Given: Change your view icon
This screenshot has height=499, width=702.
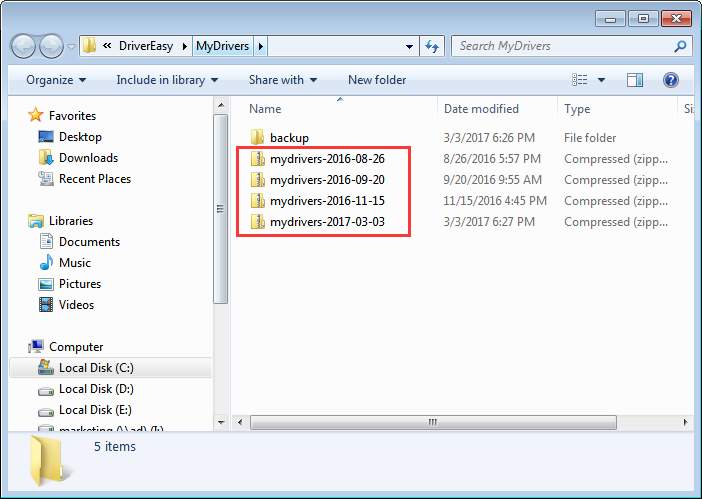Looking at the screenshot, I should pos(580,80).
